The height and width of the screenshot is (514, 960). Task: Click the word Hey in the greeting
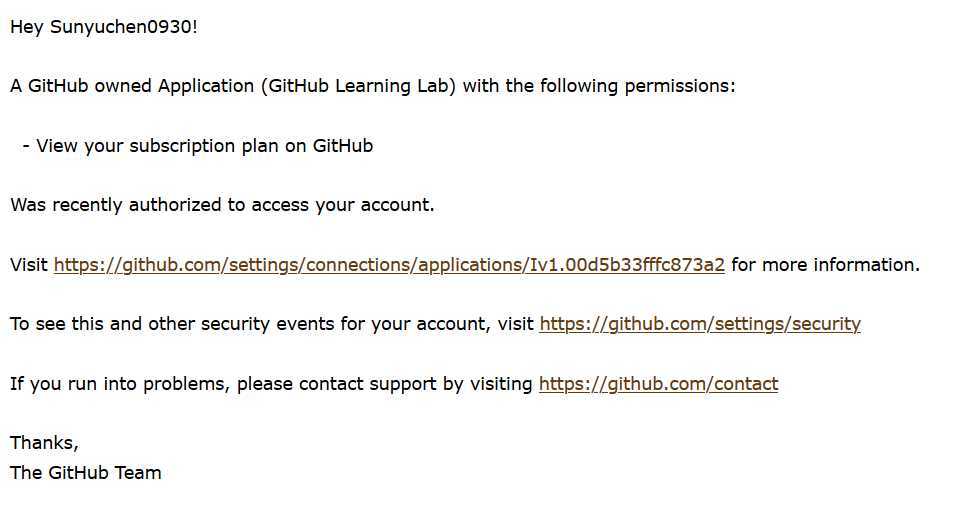27,28
